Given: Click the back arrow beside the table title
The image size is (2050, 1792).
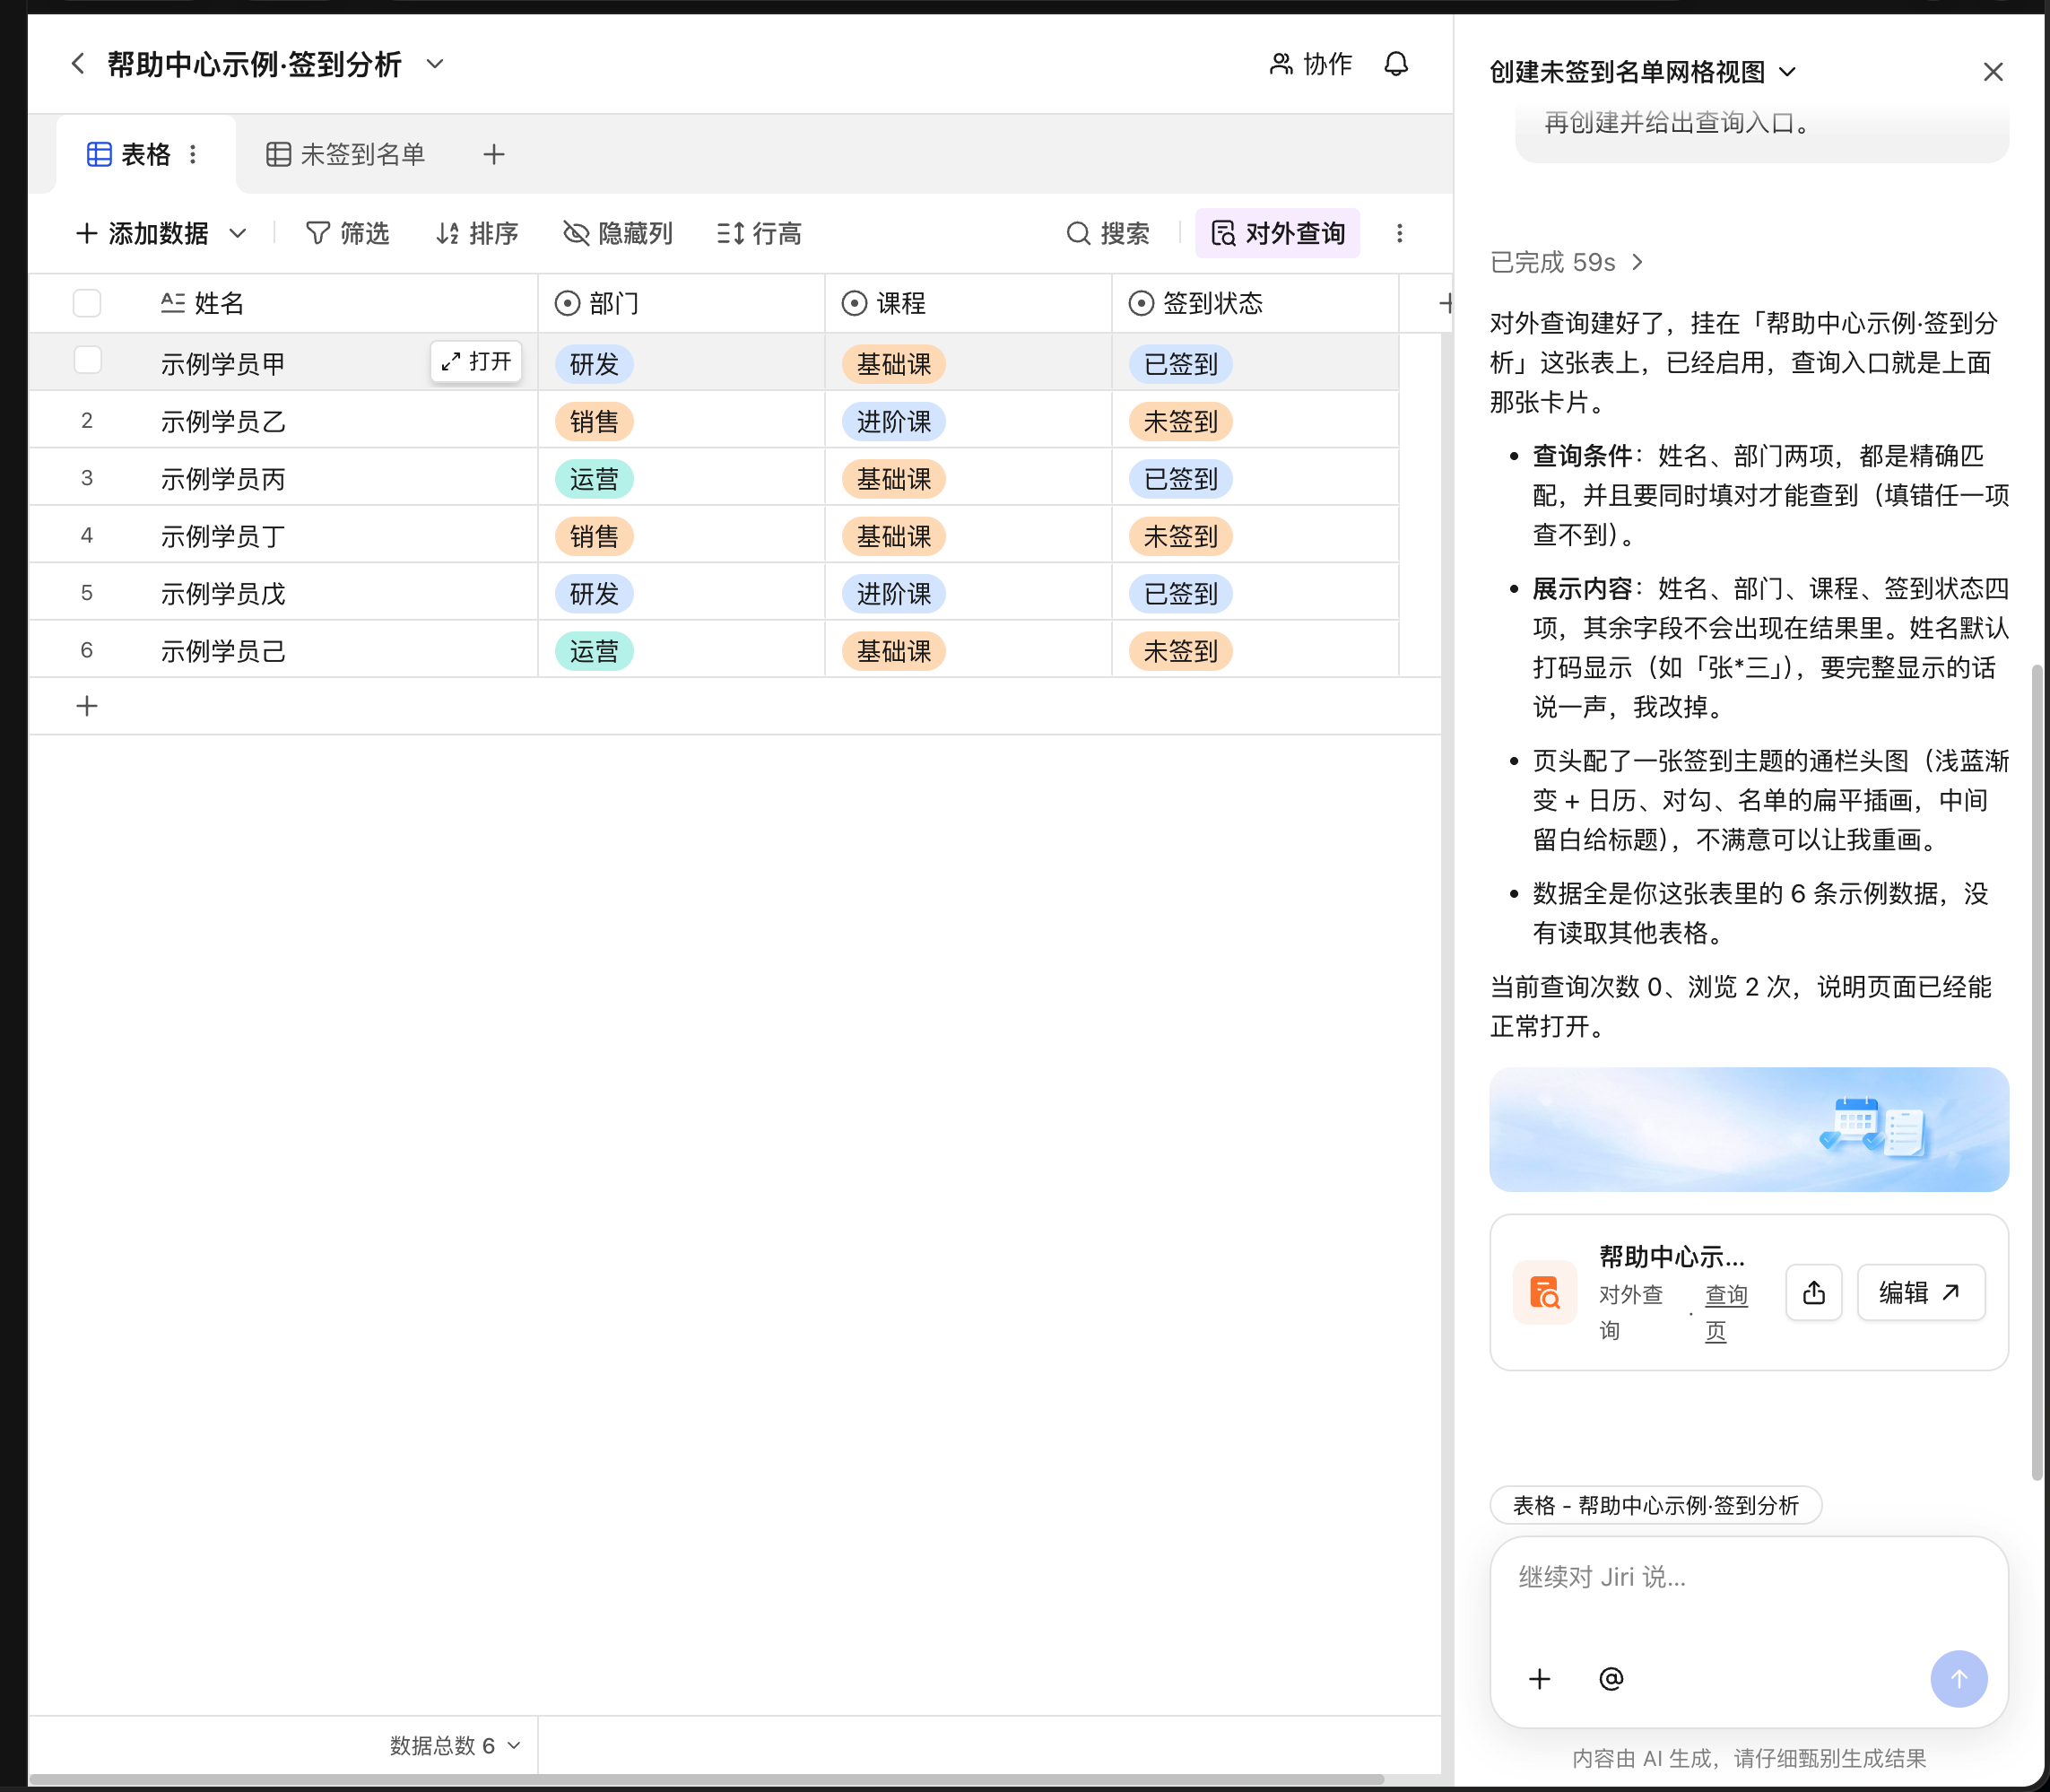Looking at the screenshot, I should [78, 64].
